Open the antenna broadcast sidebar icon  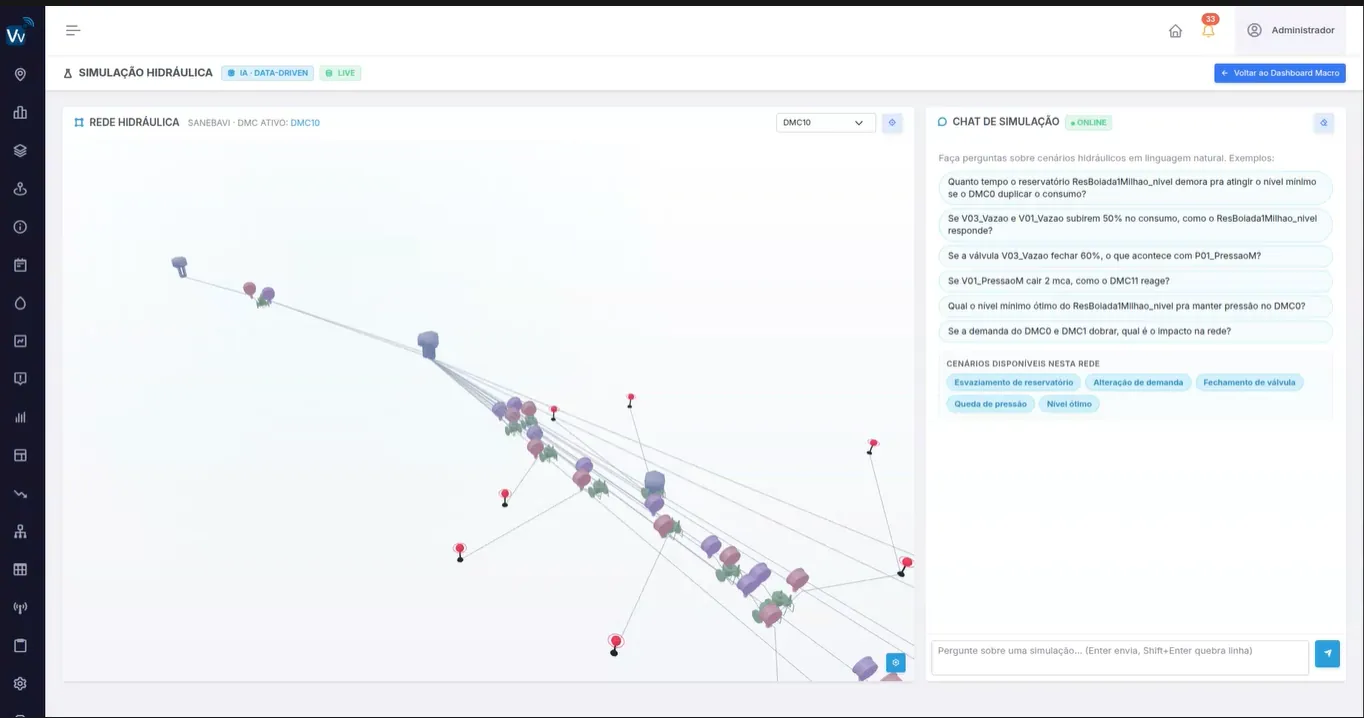[20, 608]
